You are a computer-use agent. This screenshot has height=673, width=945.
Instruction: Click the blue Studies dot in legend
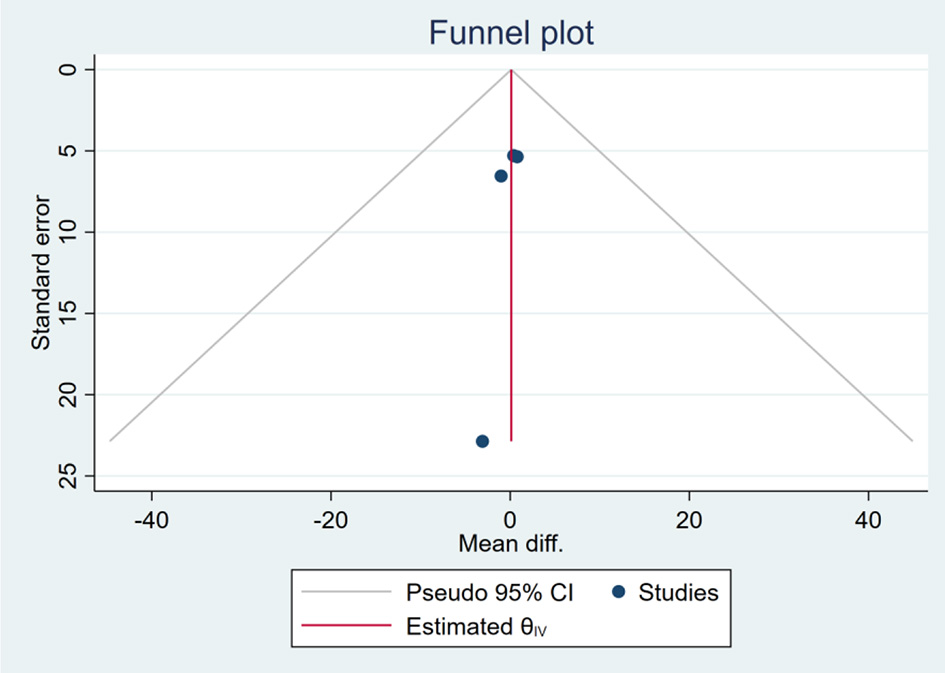pos(618,592)
